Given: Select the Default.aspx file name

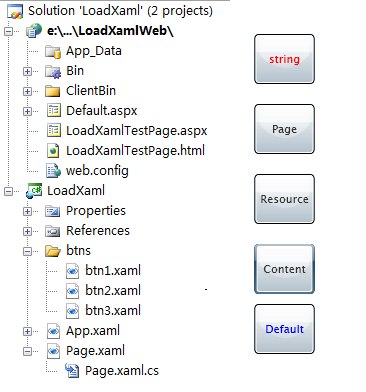Looking at the screenshot, I should coord(102,111).
